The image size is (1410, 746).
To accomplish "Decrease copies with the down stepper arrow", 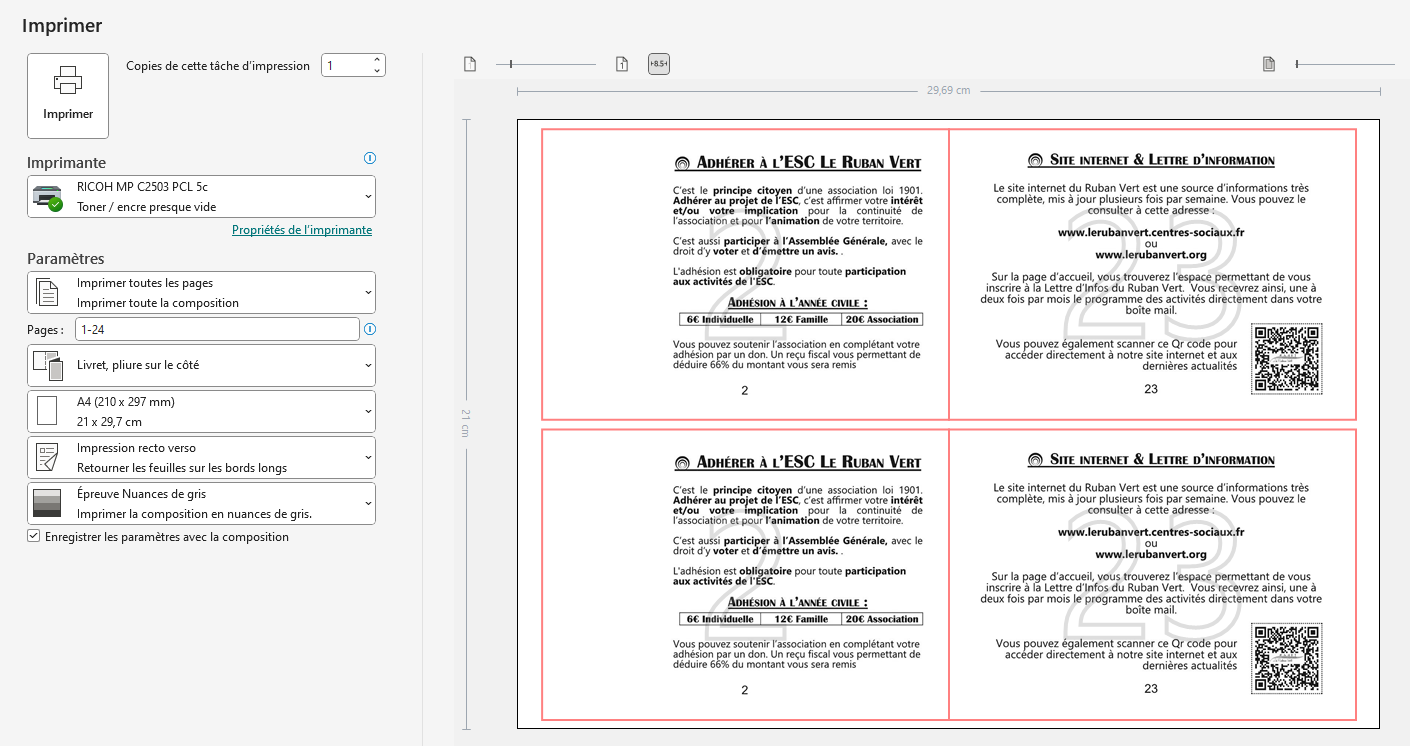I will (377, 71).
